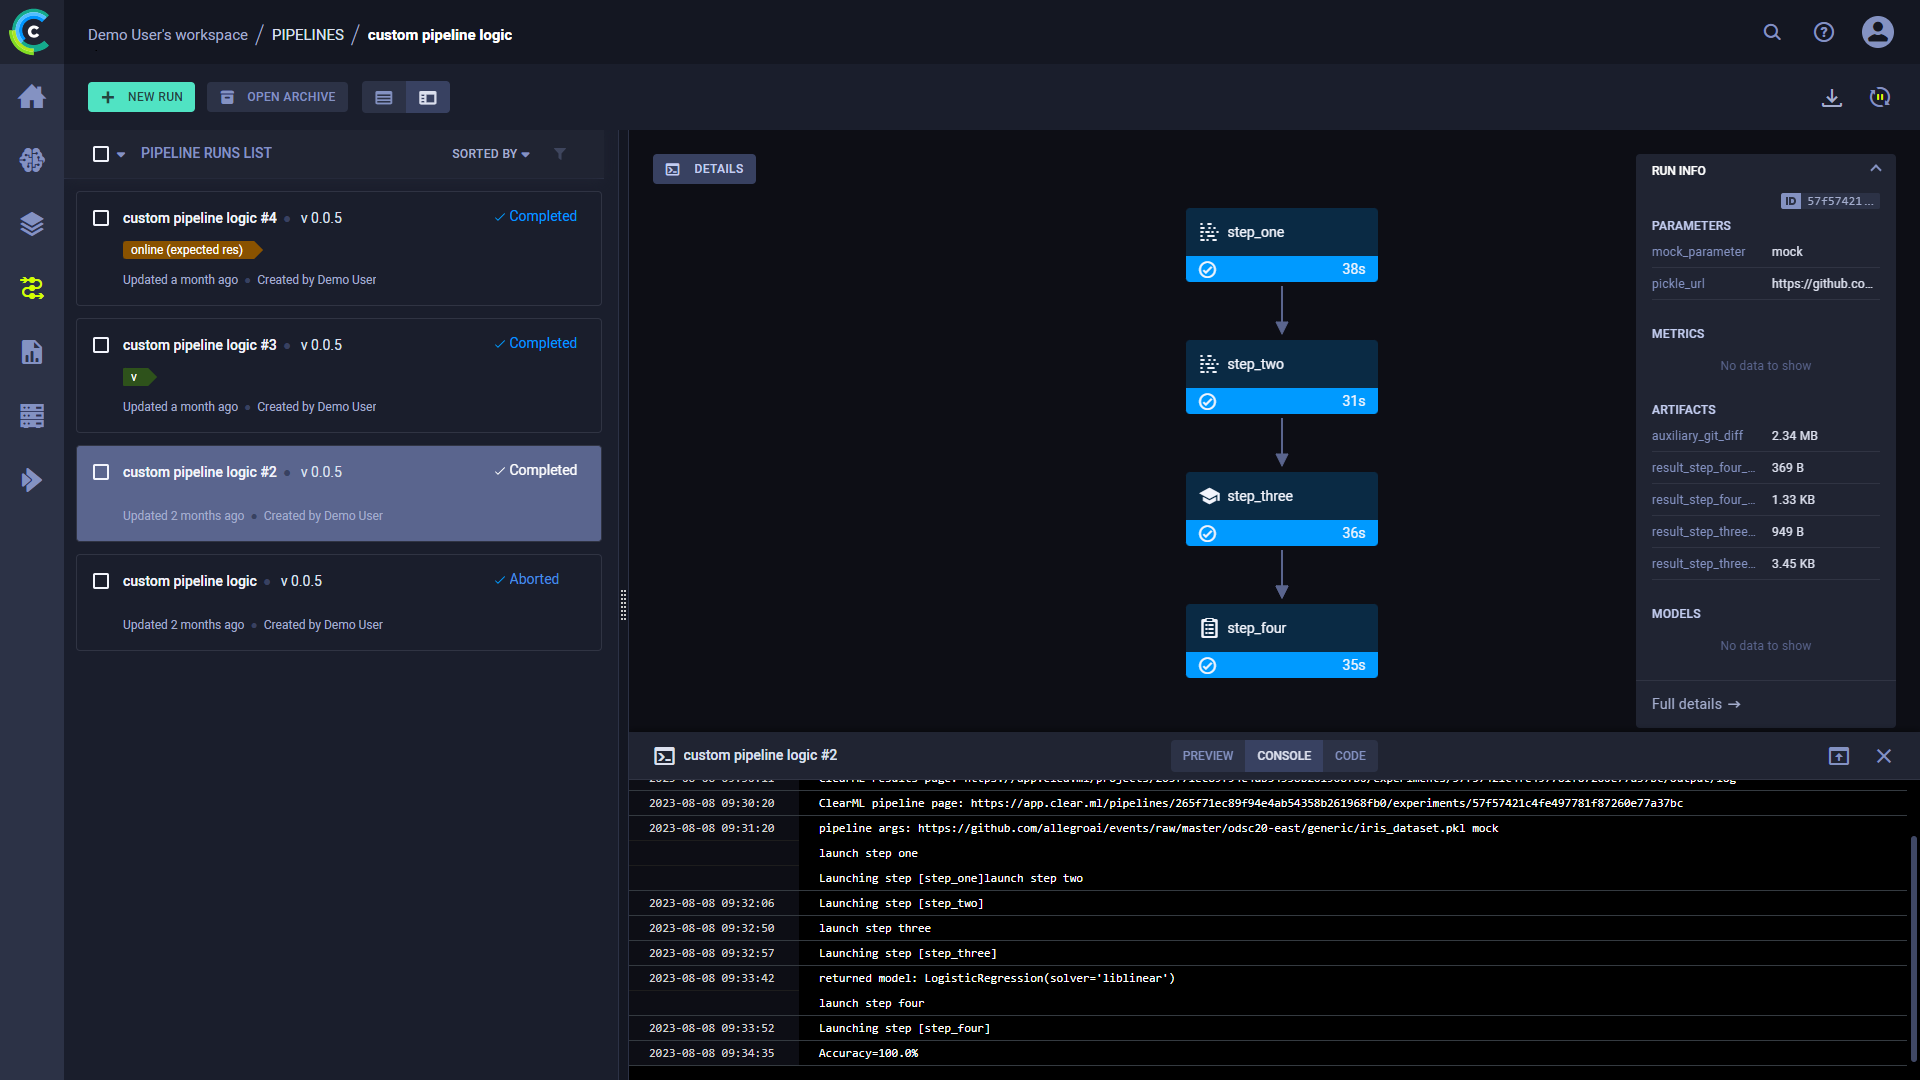The image size is (1920, 1080).
Task: Open the Datasets section in the sidebar
Action: pyautogui.click(x=32, y=224)
